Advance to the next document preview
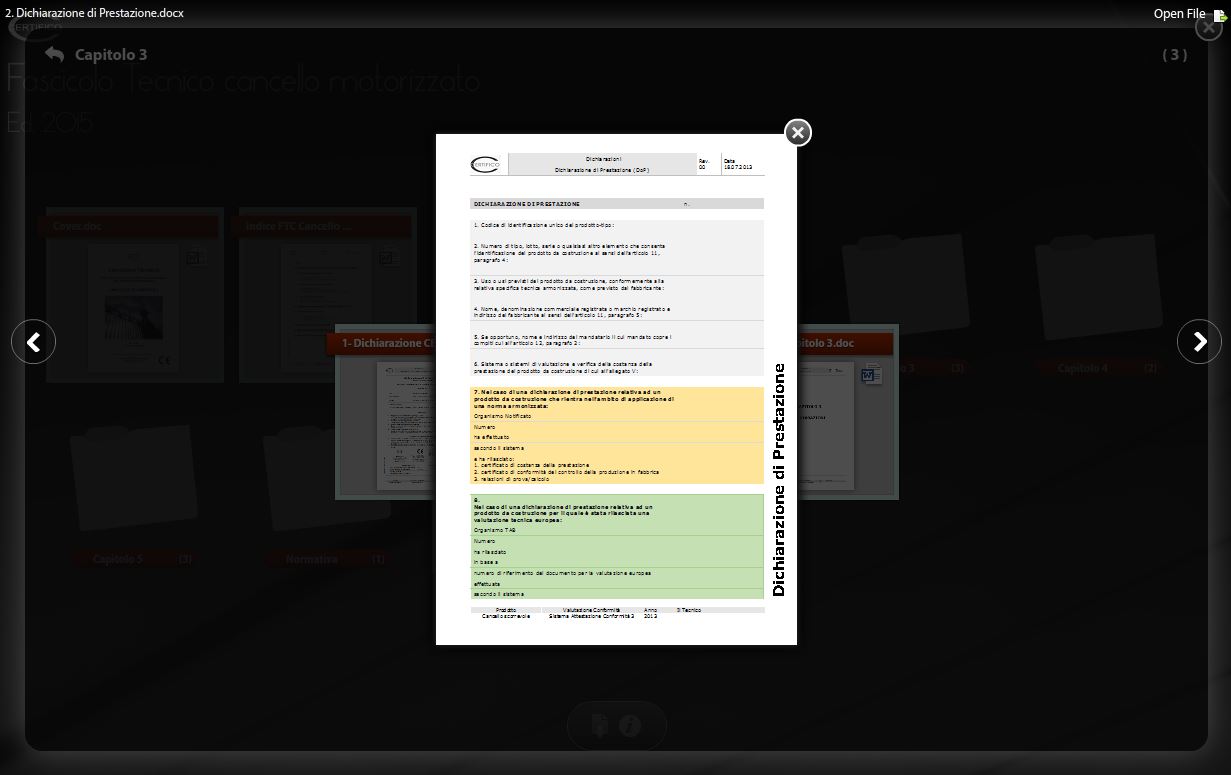 point(1199,342)
